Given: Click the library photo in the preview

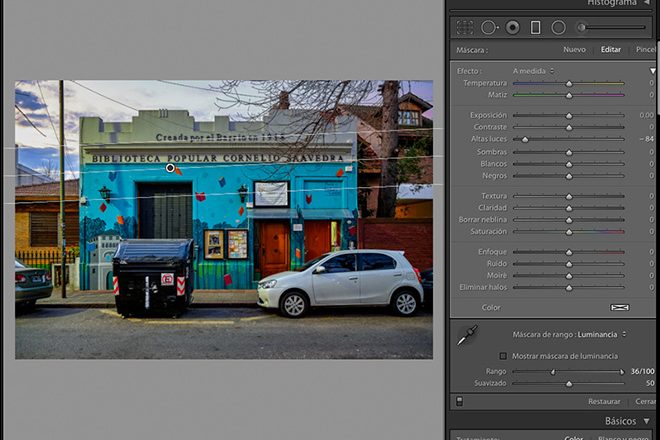Looking at the screenshot, I should click(x=224, y=219).
